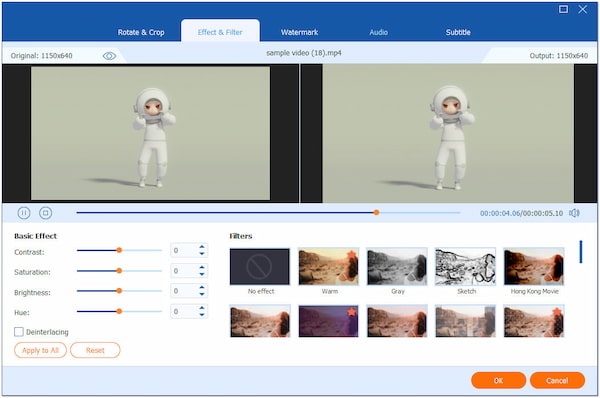Adjust the Brightness slider handle

click(119, 291)
